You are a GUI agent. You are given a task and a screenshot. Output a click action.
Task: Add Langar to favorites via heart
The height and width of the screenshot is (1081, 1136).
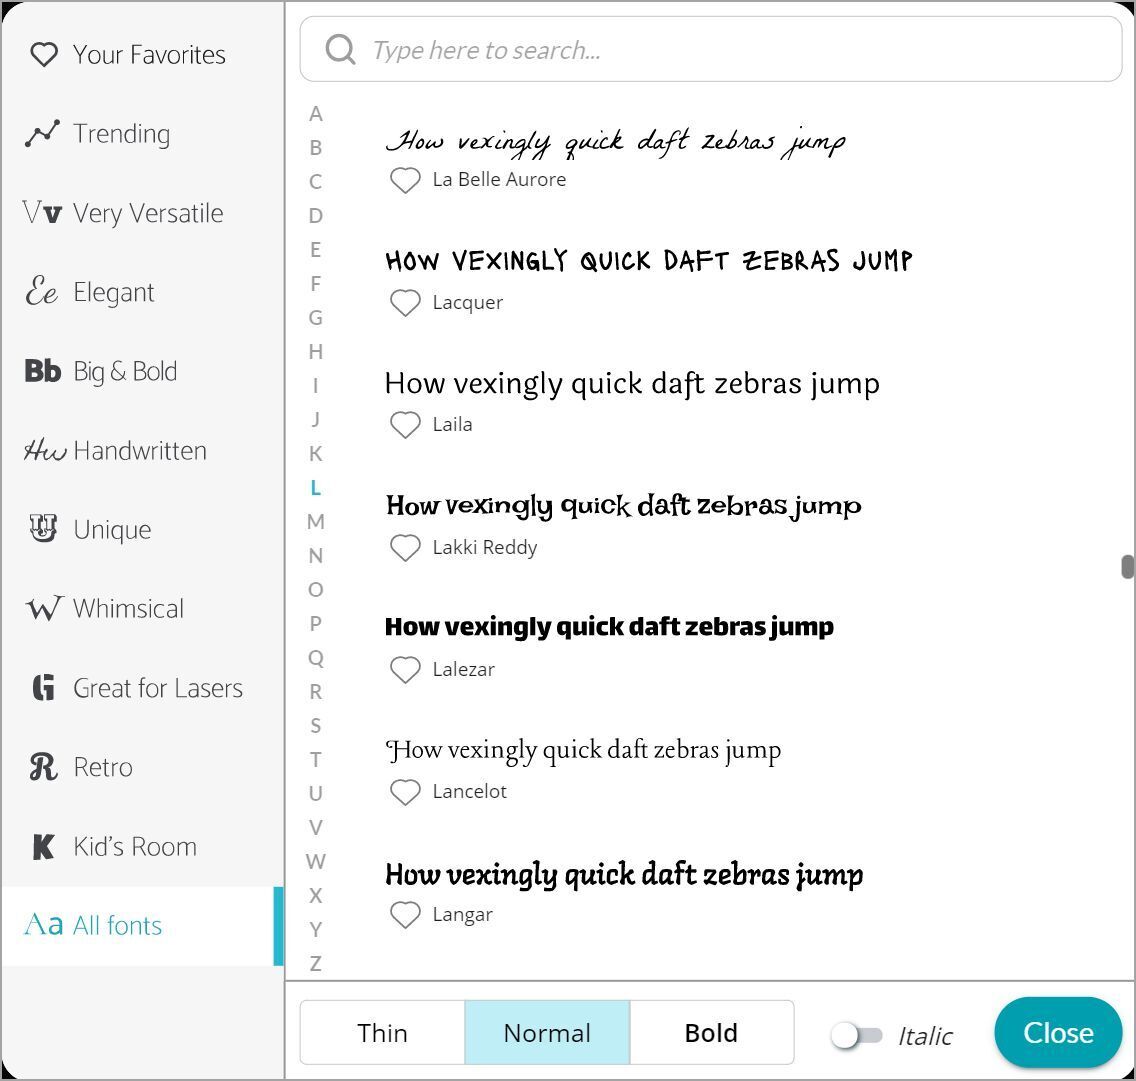[405, 914]
